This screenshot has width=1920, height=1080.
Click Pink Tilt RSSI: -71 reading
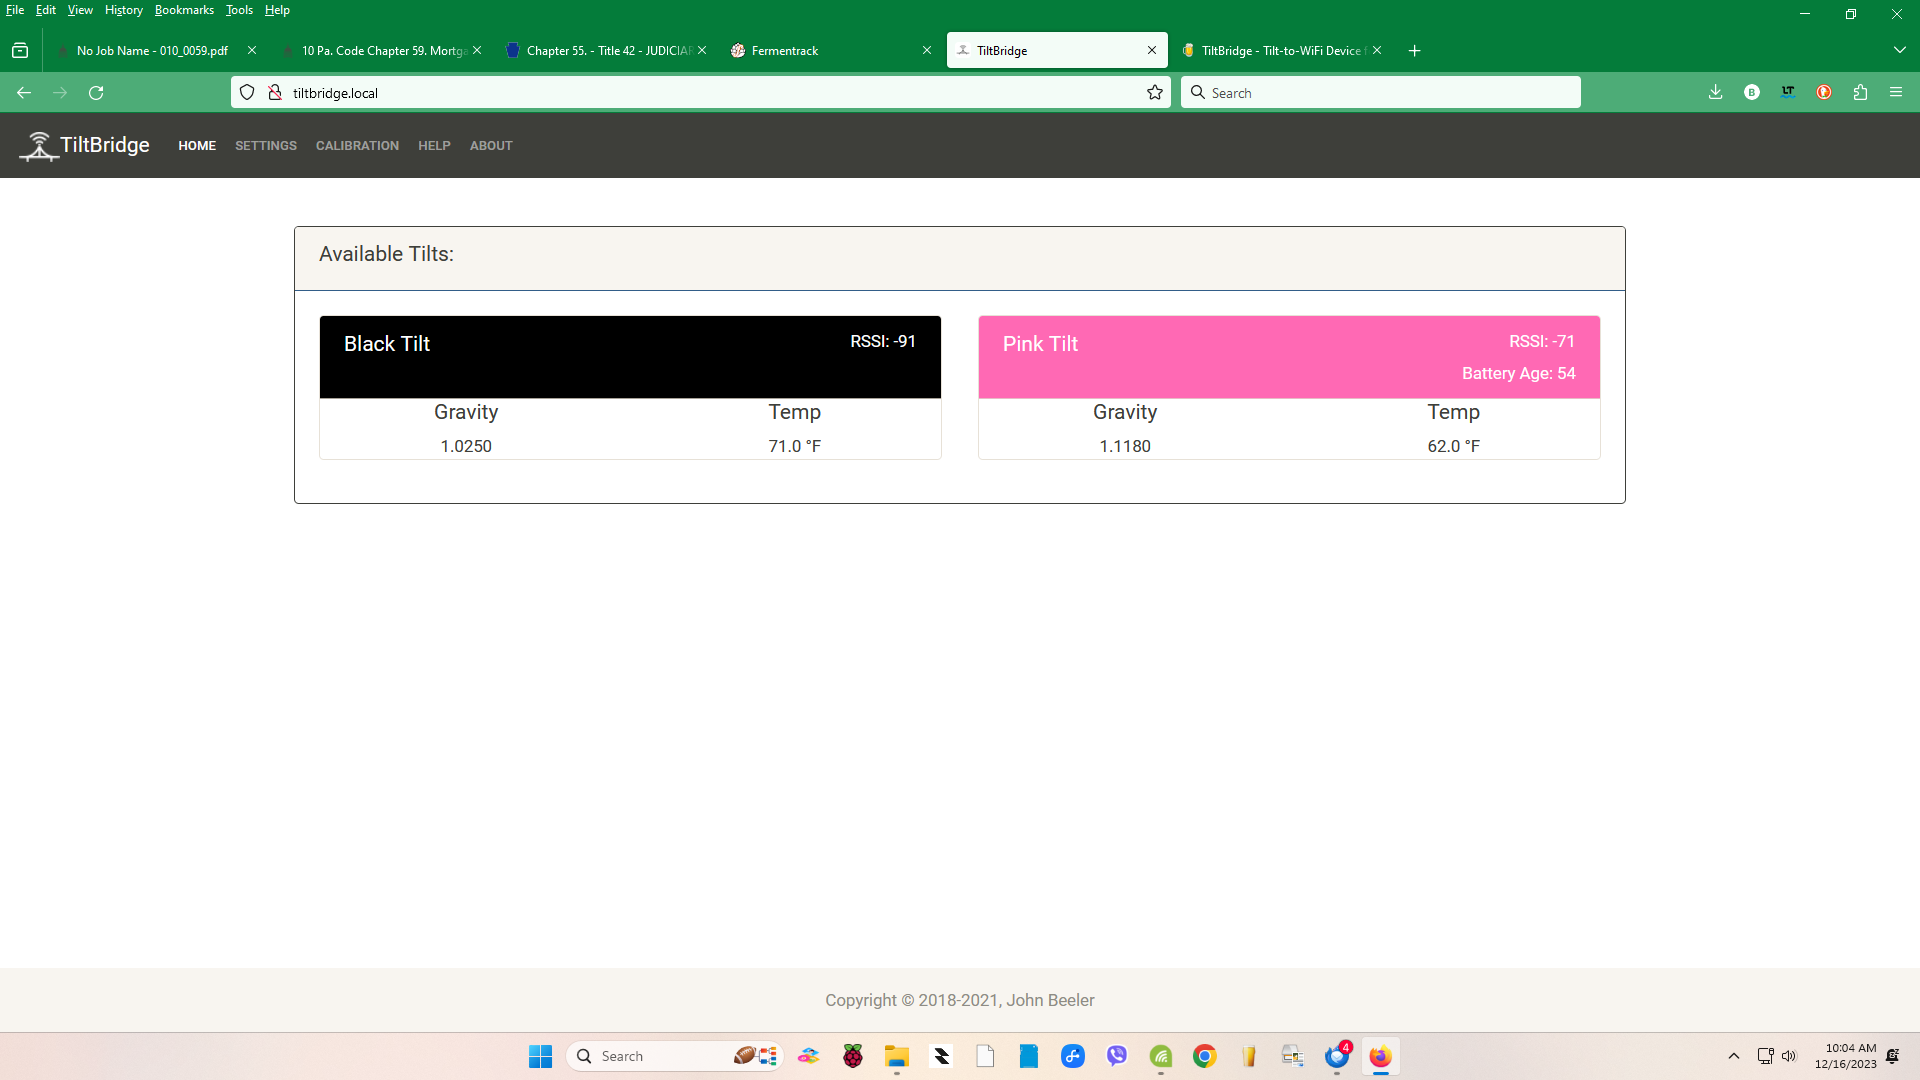pyautogui.click(x=1542, y=341)
